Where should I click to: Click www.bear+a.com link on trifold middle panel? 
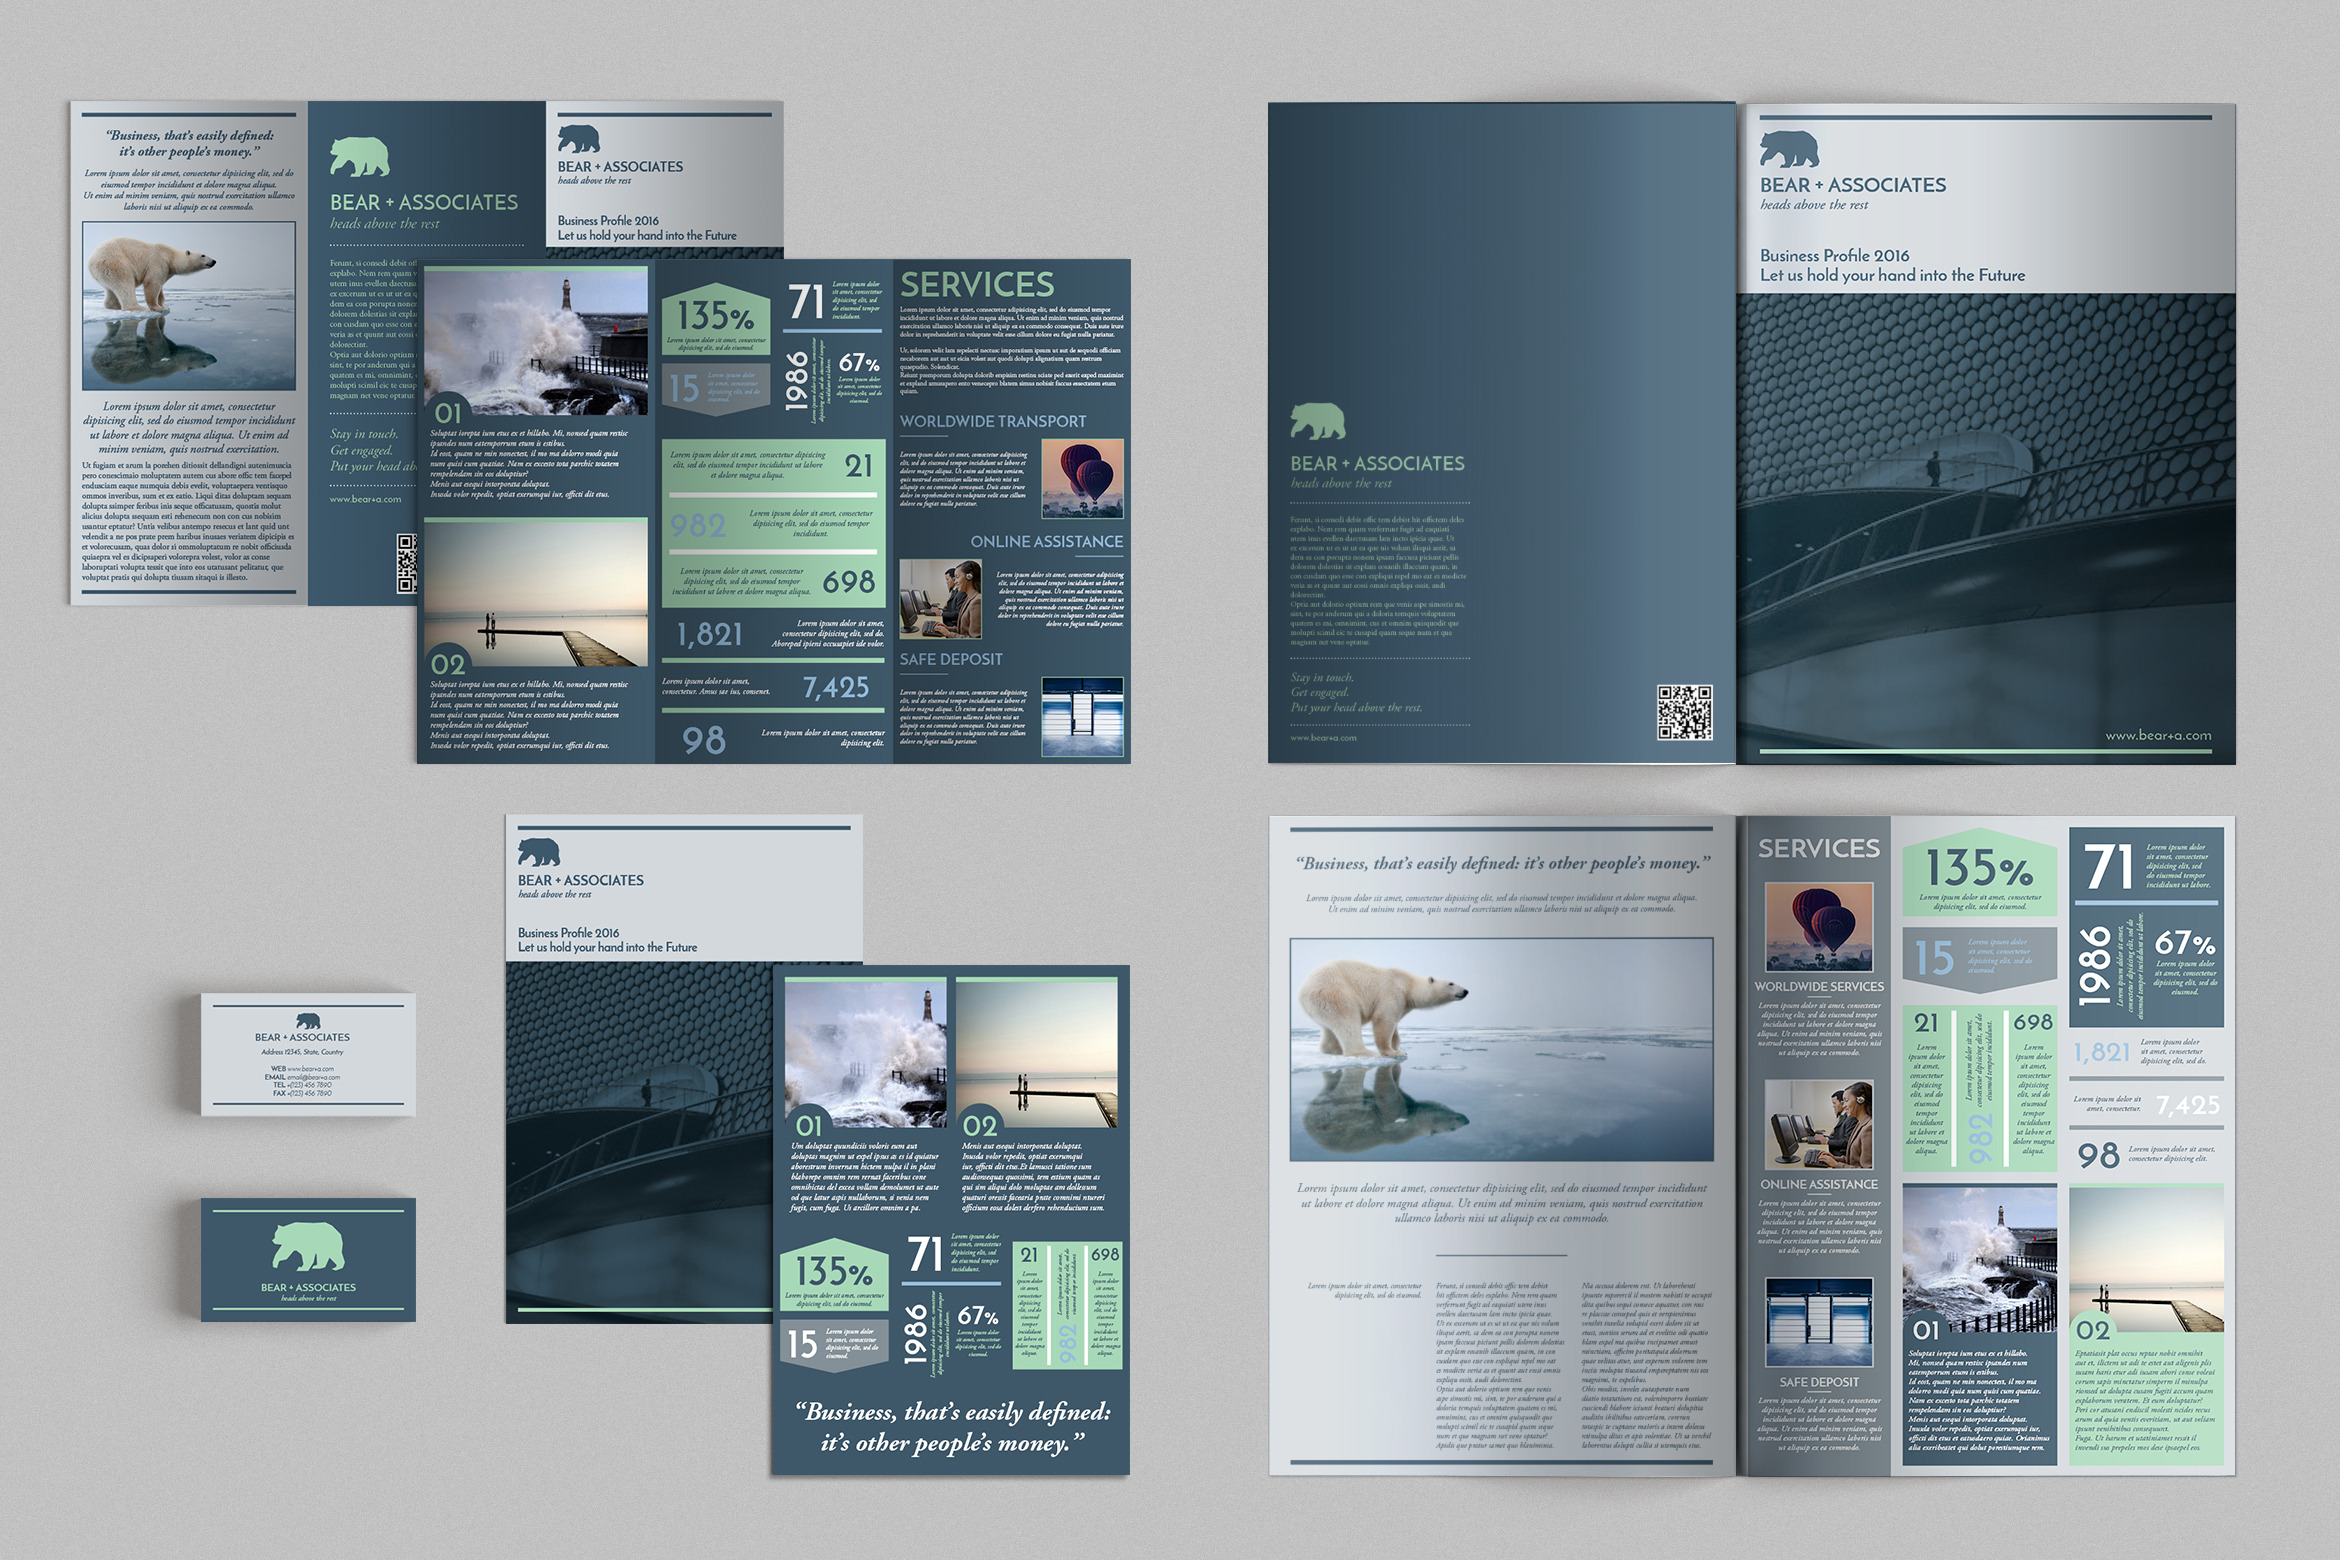tap(365, 499)
